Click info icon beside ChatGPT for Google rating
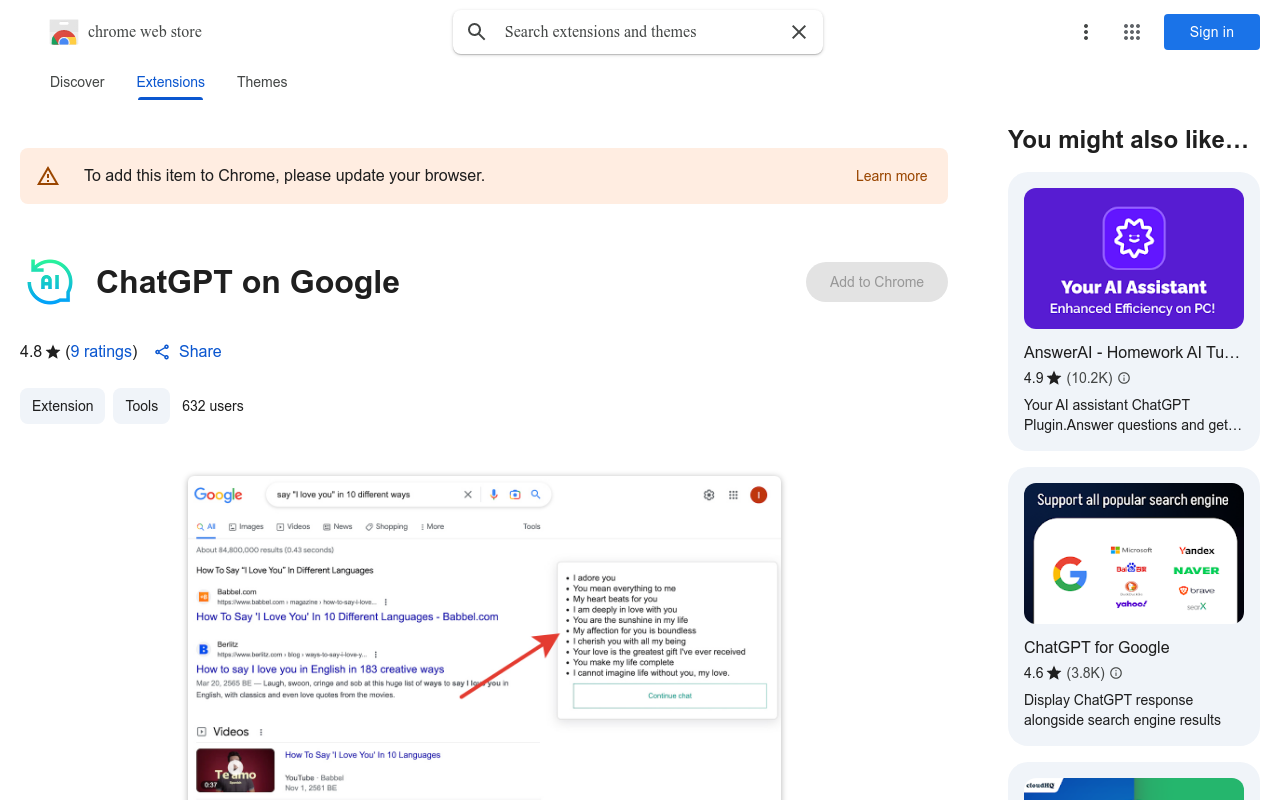The width and height of the screenshot is (1280, 800). coord(1116,673)
